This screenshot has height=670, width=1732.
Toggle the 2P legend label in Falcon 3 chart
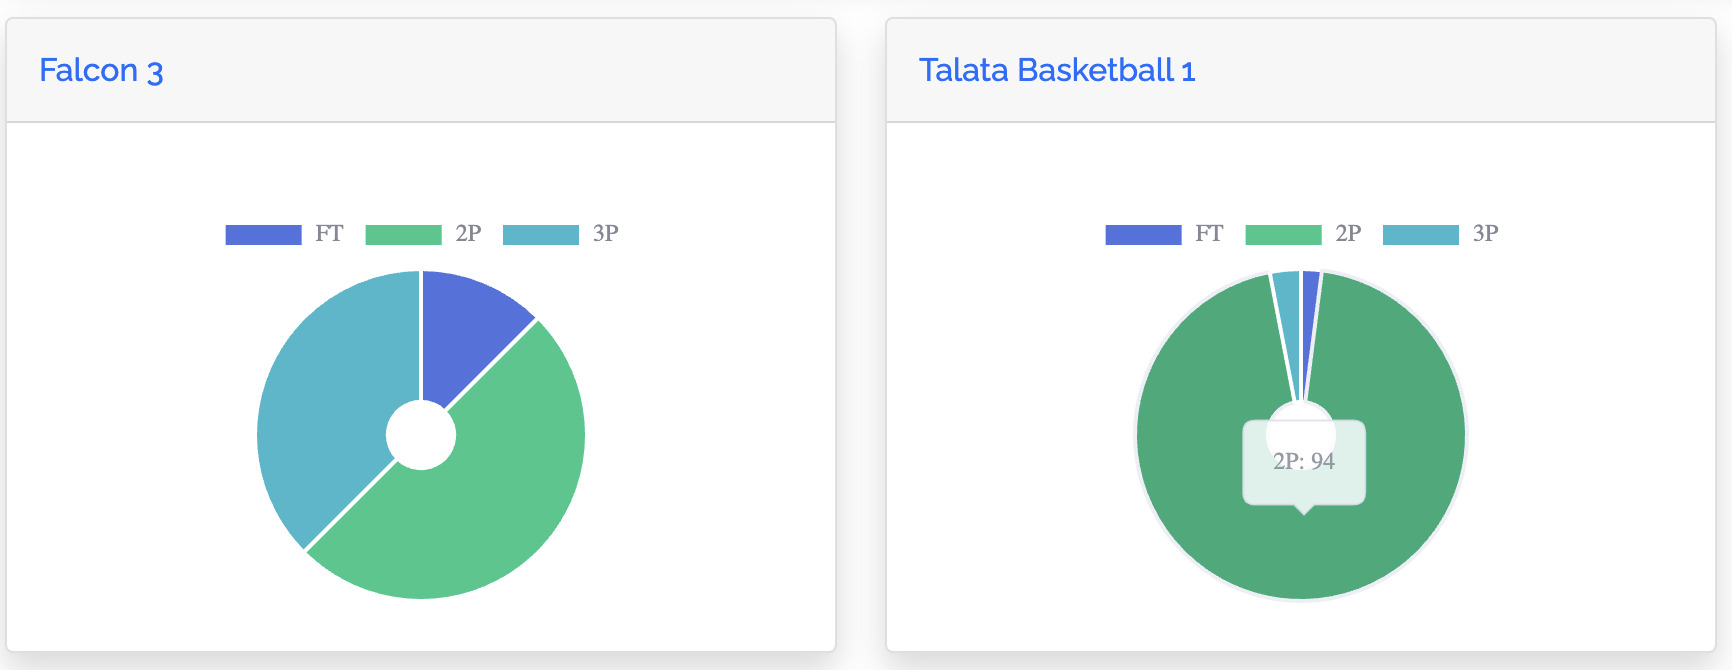coord(468,234)
